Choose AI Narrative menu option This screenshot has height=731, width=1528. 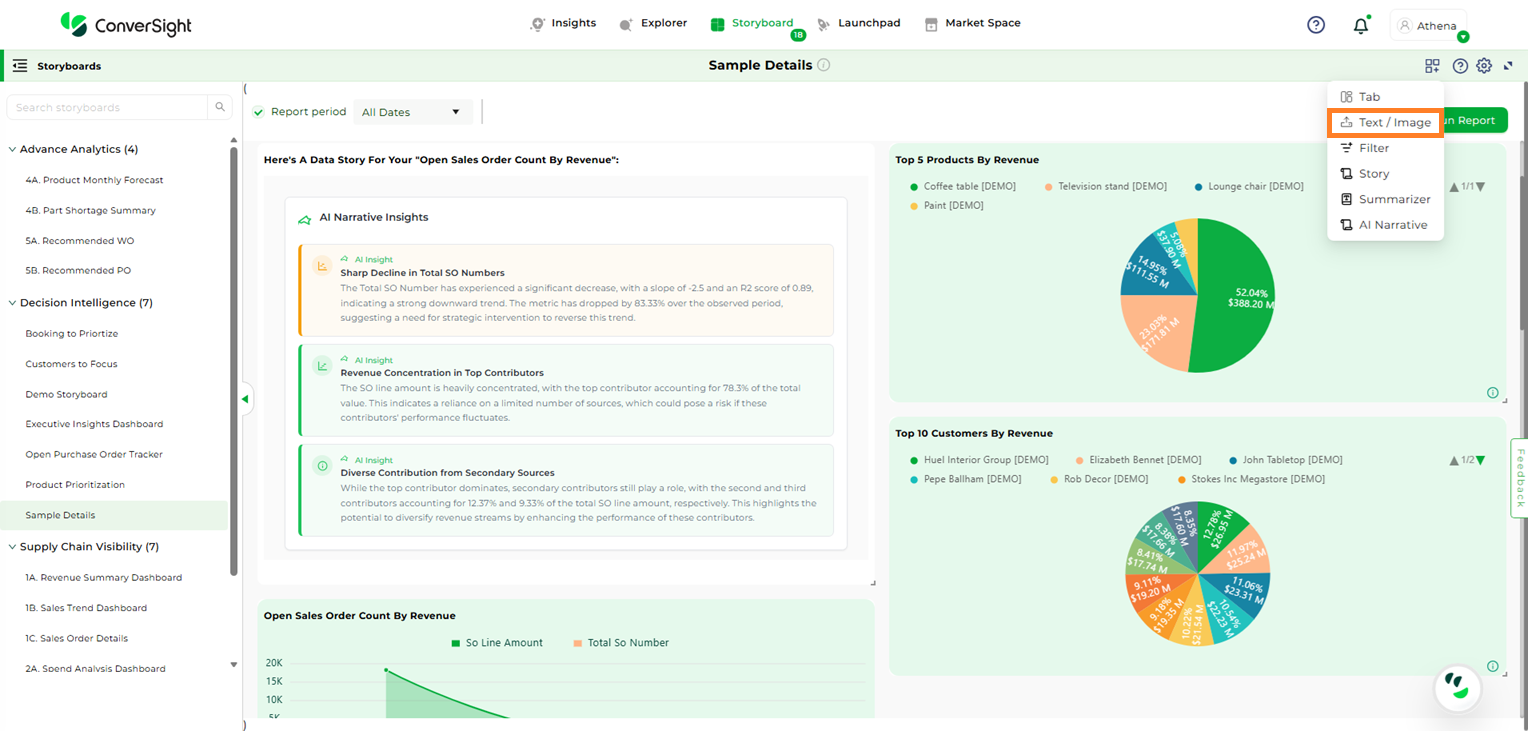click(1392, 225)
